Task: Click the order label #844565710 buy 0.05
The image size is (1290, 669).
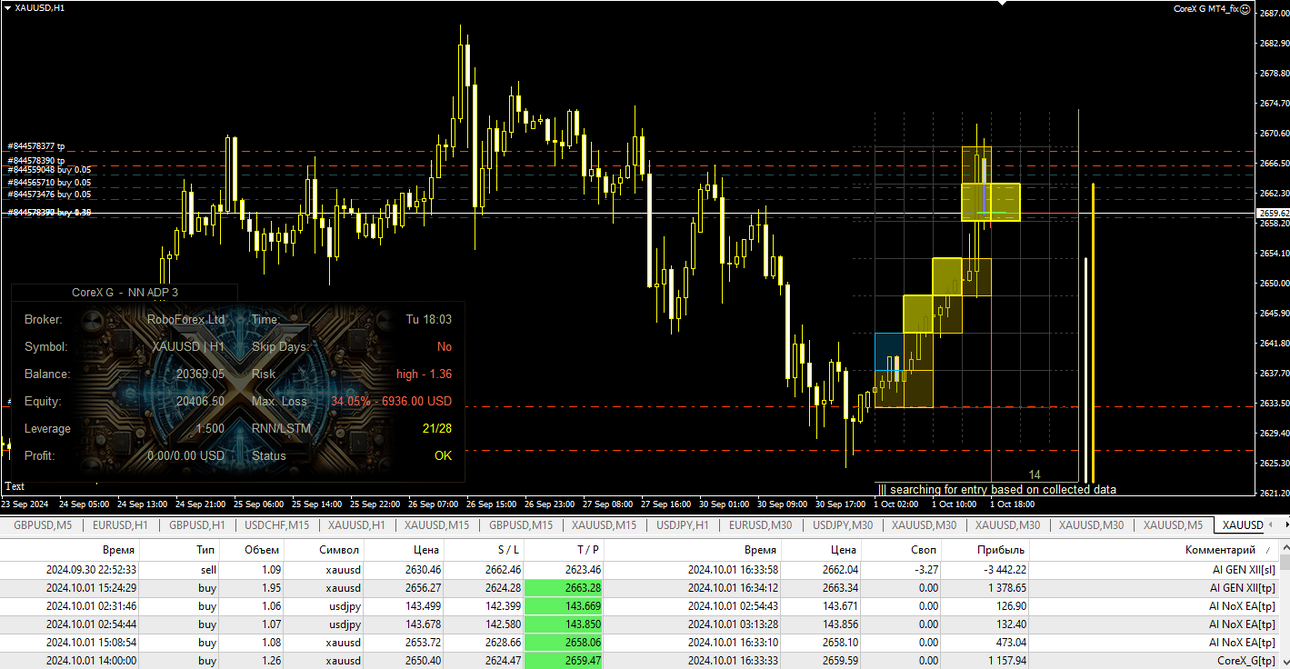Action: point(50,183)
